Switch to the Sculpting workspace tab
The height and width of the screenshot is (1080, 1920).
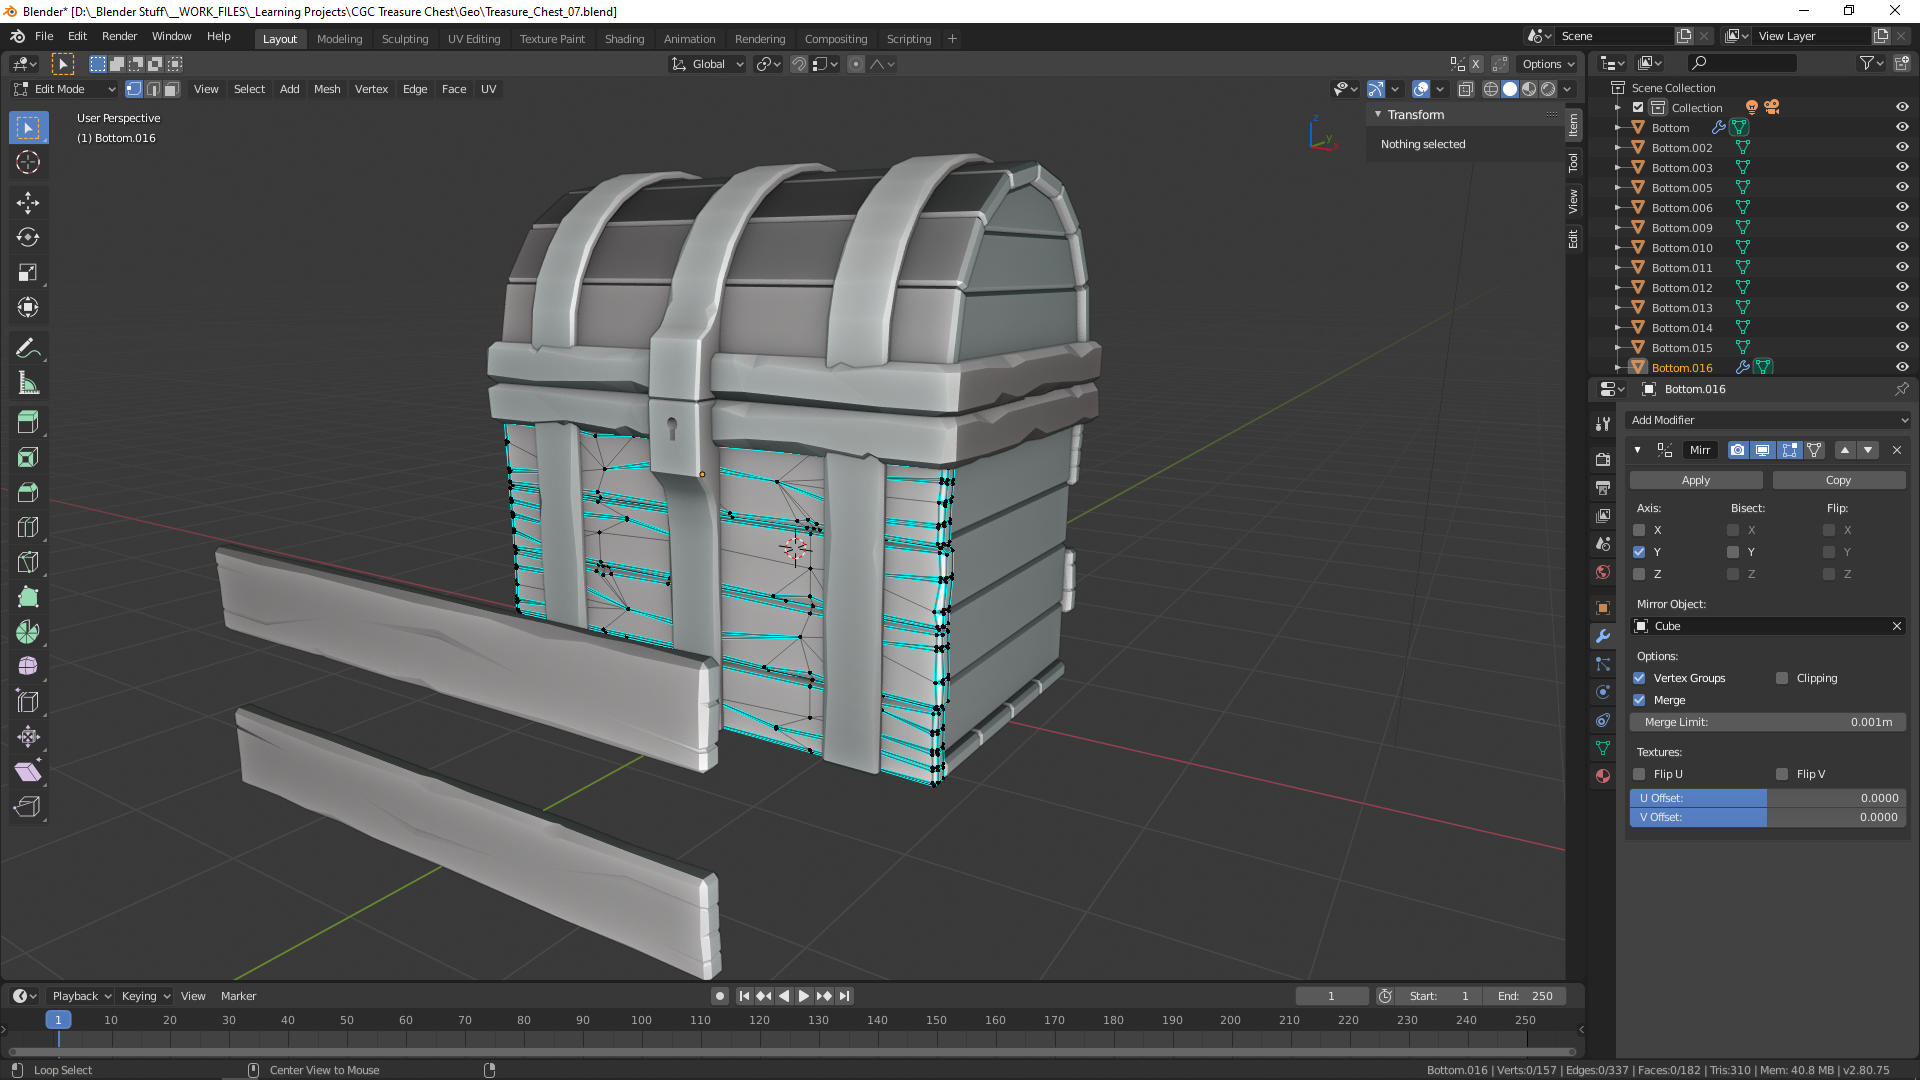pos(404,39)
